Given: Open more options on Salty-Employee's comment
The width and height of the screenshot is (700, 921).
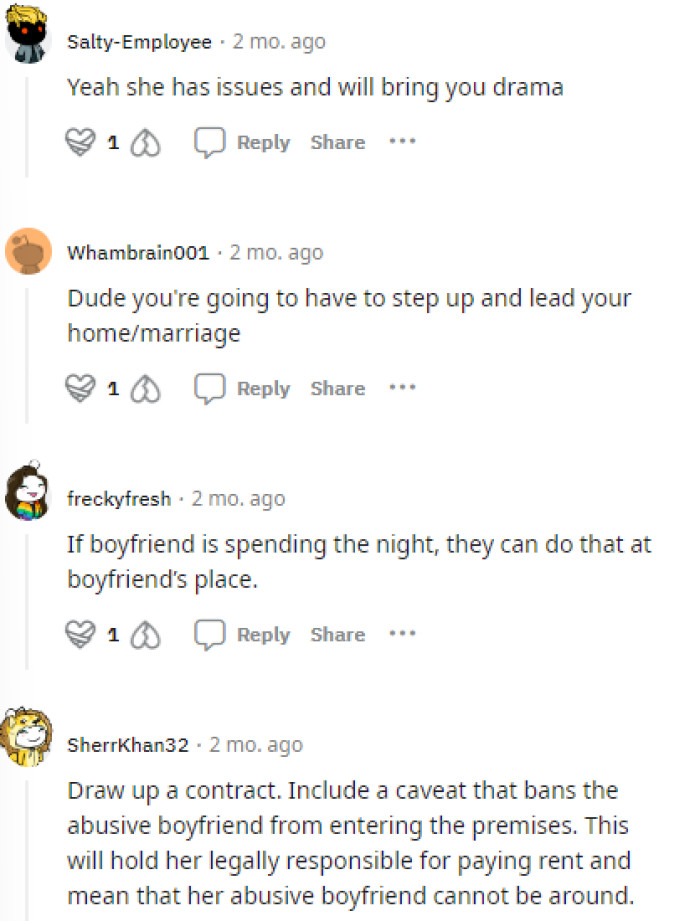Looking at the screenshot, I should click(402, 141).
